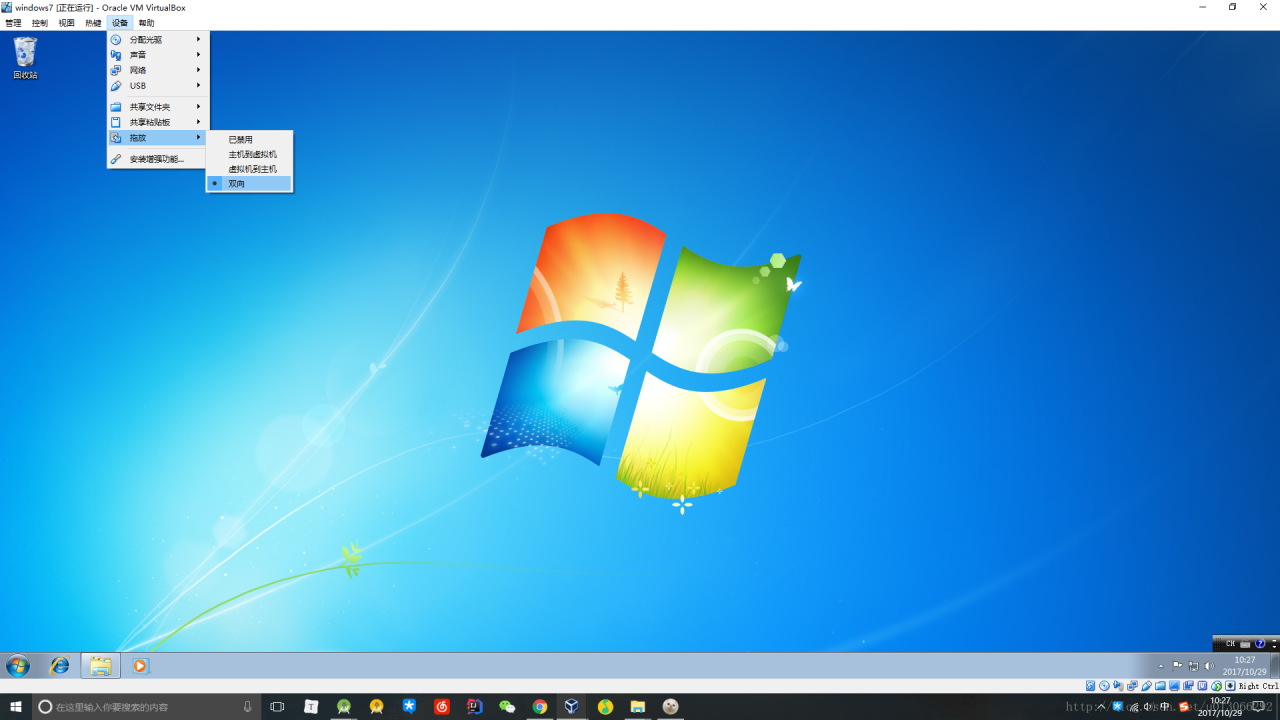
Task: Open Google Chrome on the host taskbar
Action: (540, 707)
